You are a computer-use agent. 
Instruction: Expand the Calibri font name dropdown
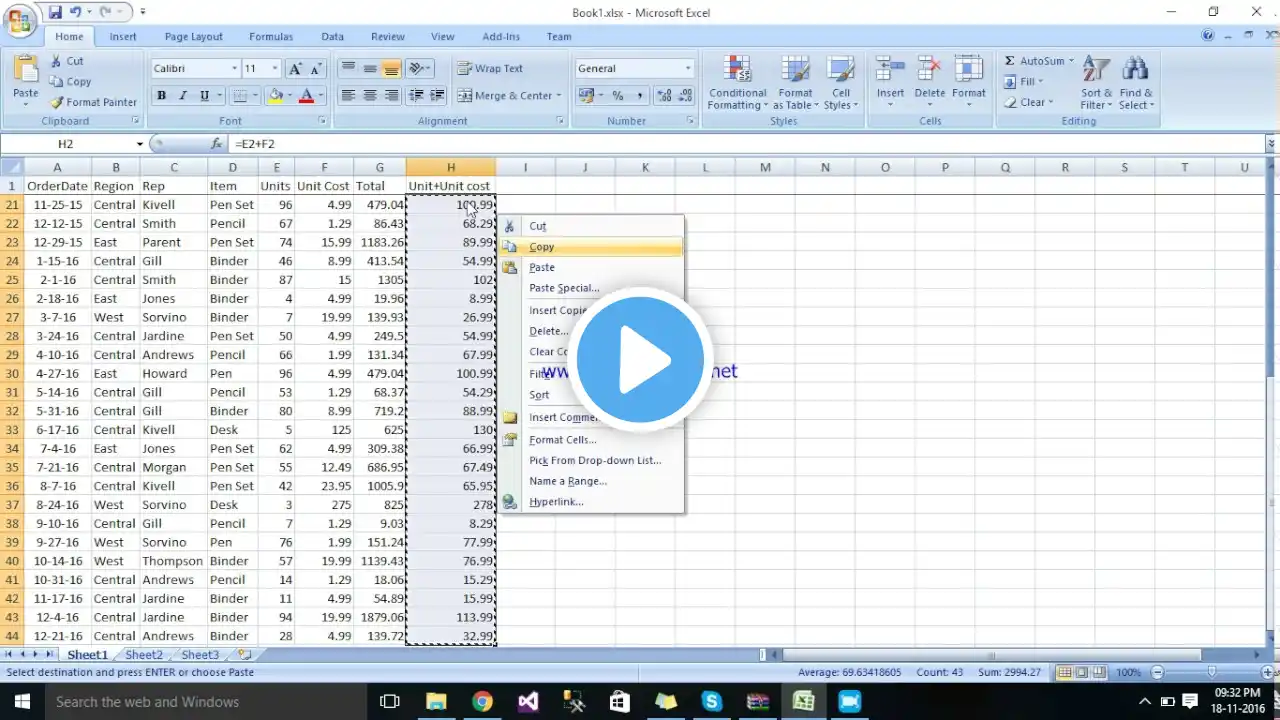[x=235, y=69]
